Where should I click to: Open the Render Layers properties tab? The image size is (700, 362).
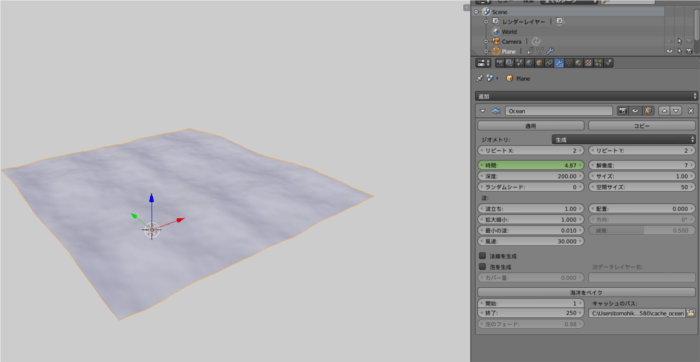tap(509, 63)
